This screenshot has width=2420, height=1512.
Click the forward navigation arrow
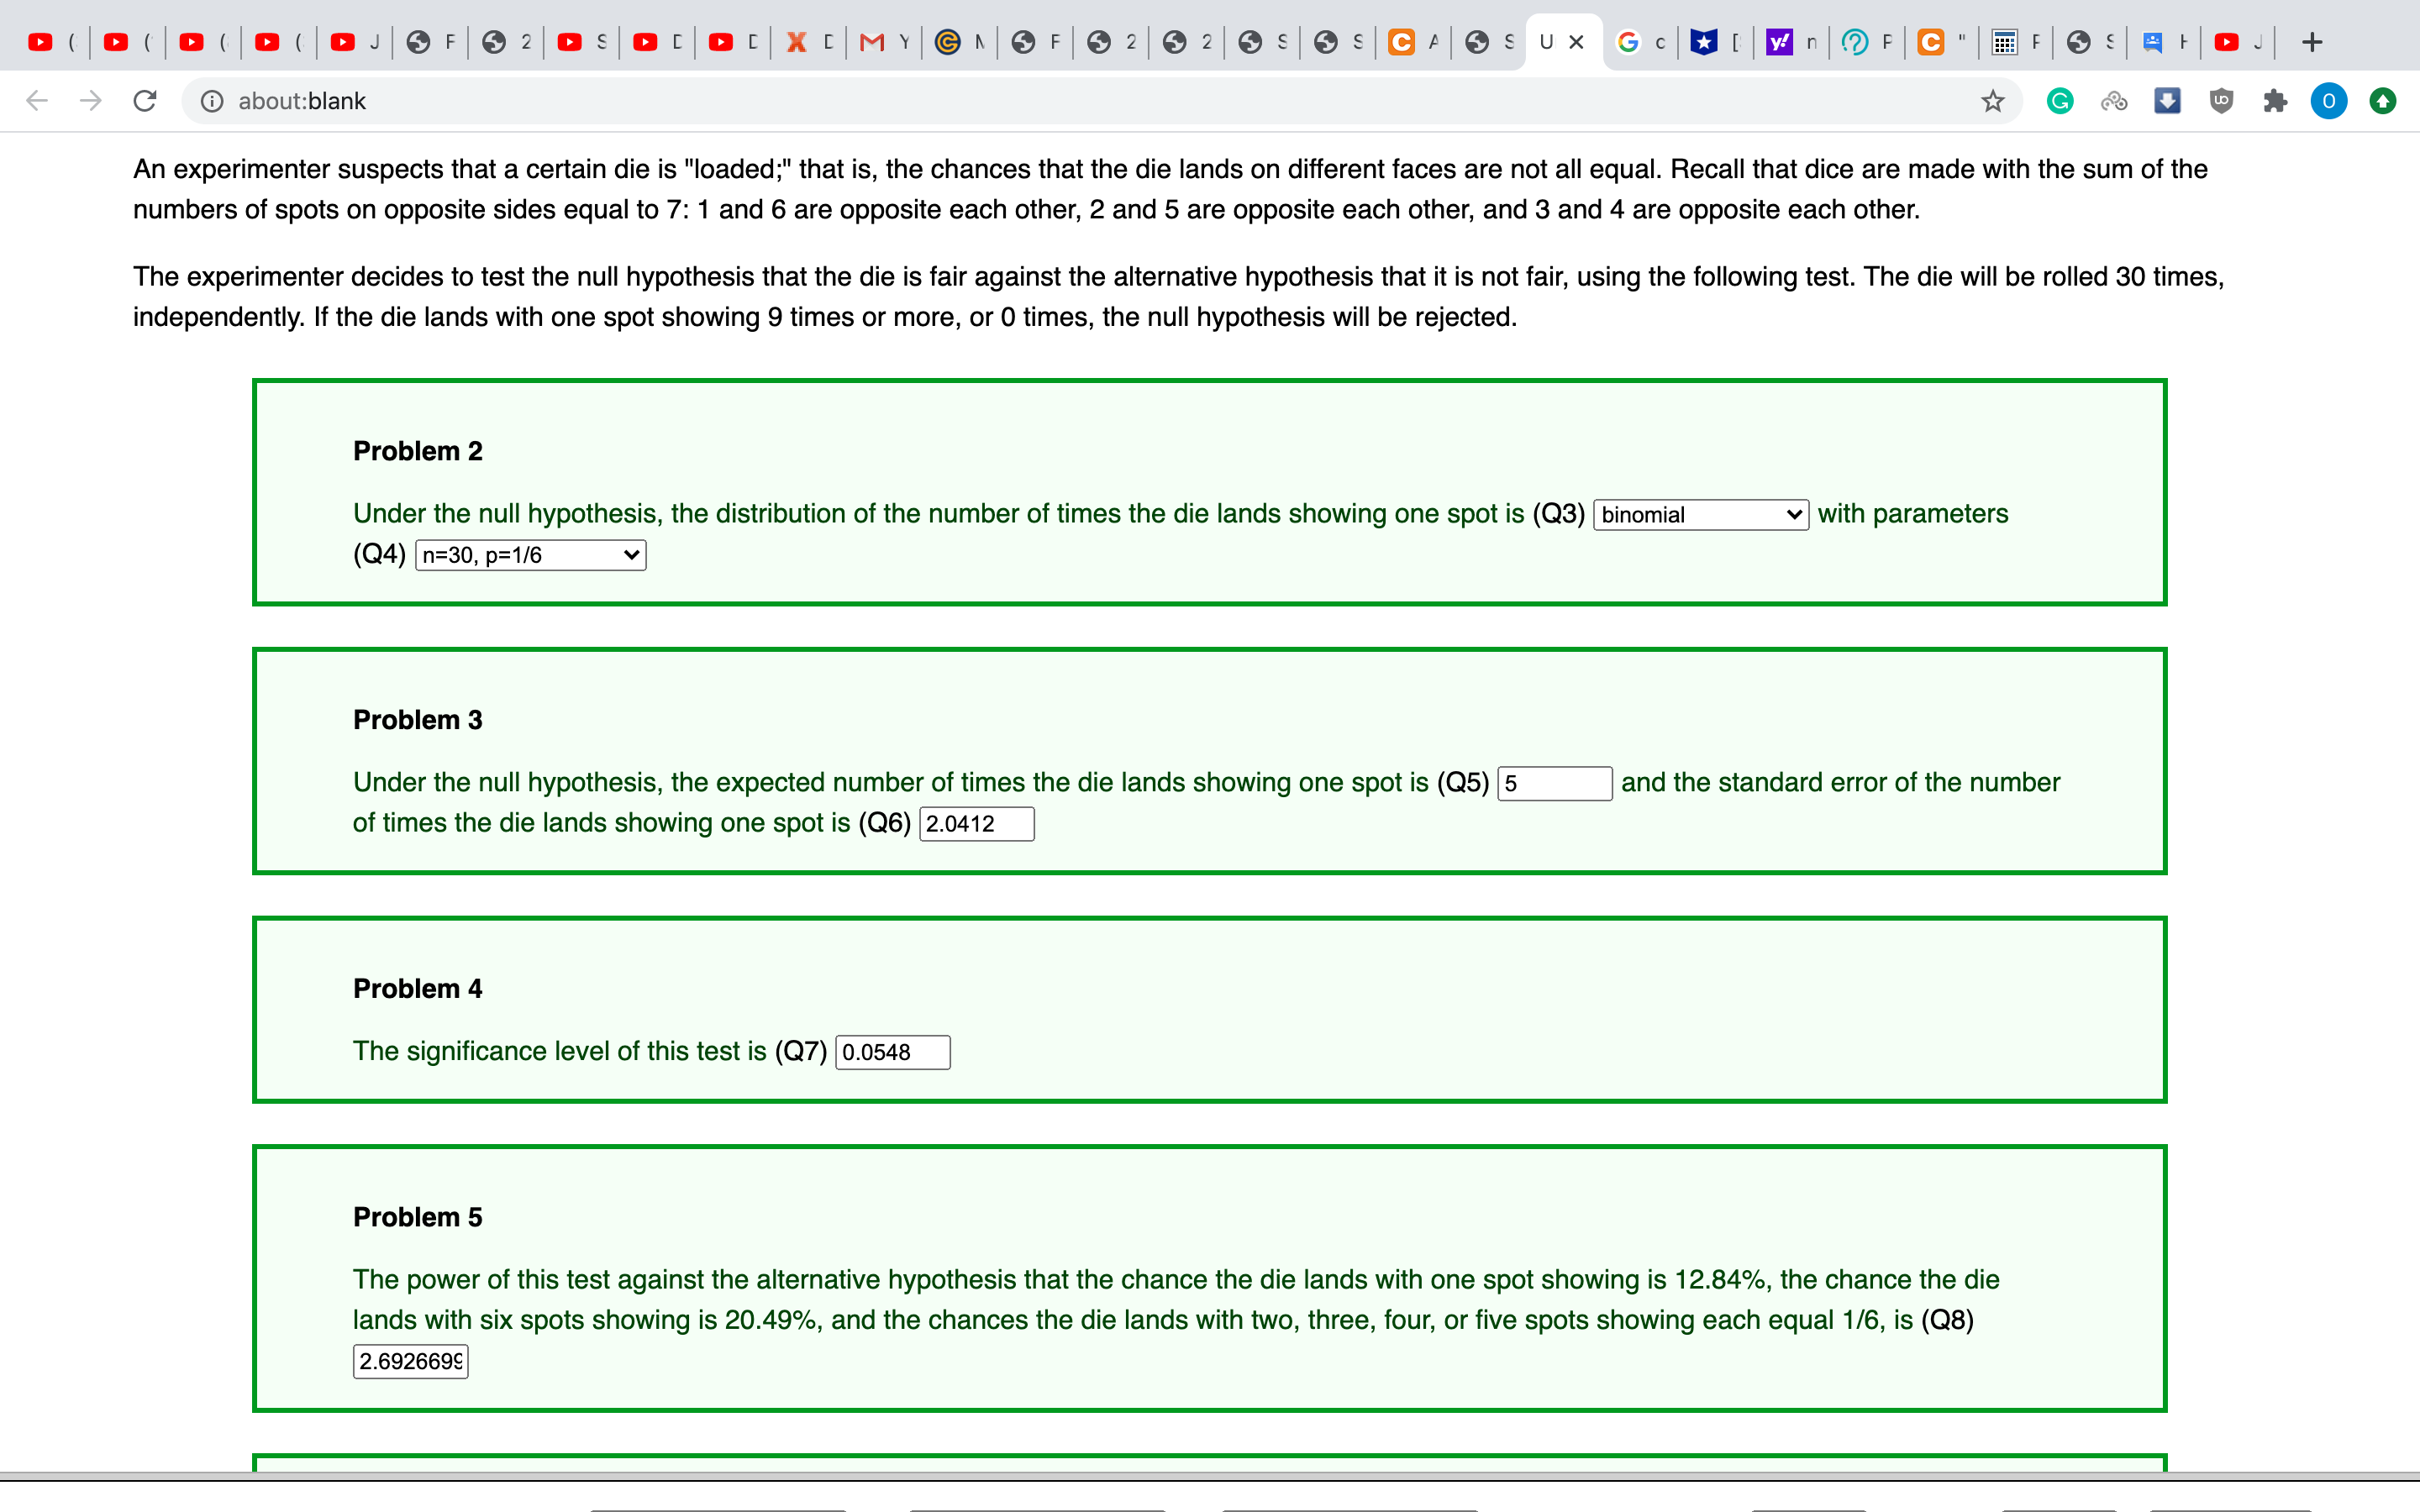pyautogui.click(x=90, y=100)
